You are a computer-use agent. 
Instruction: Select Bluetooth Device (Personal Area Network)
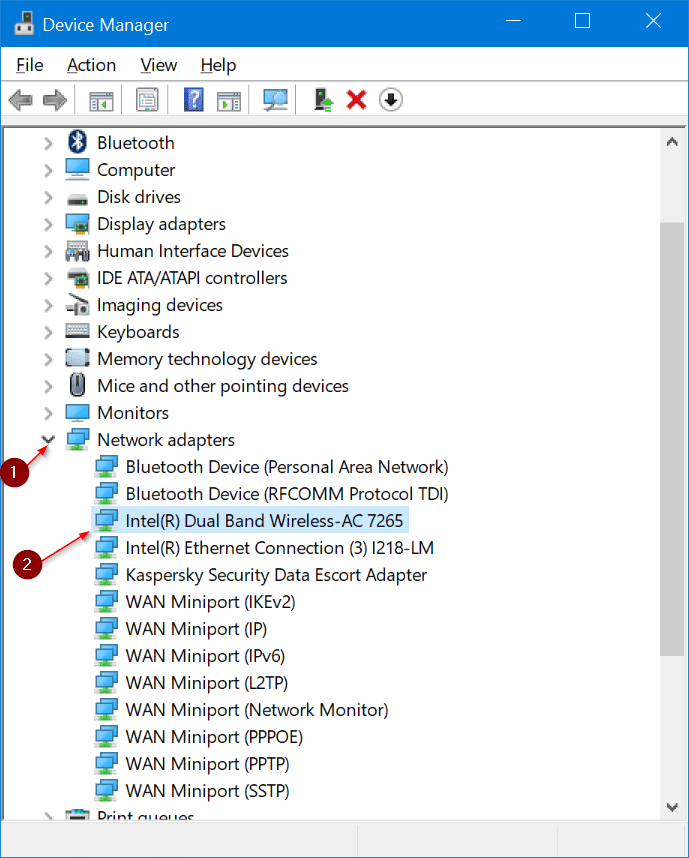pos(287,467)
